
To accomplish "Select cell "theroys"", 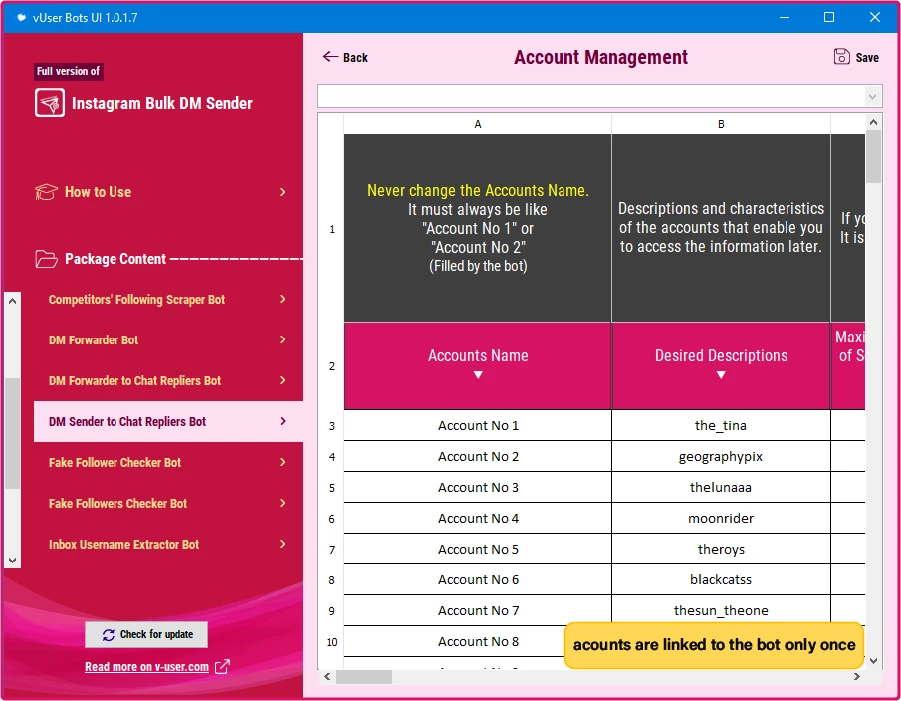I will [x=721, y=550].
